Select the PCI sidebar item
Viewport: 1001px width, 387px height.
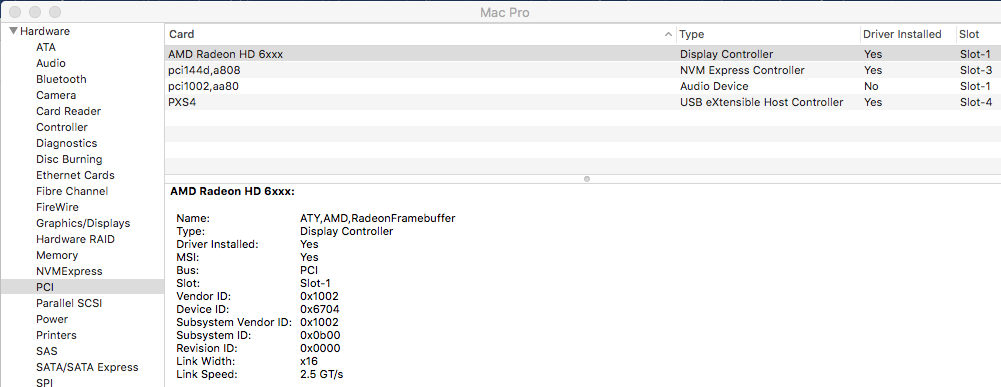pyautogui.click(x=82, y=287)
